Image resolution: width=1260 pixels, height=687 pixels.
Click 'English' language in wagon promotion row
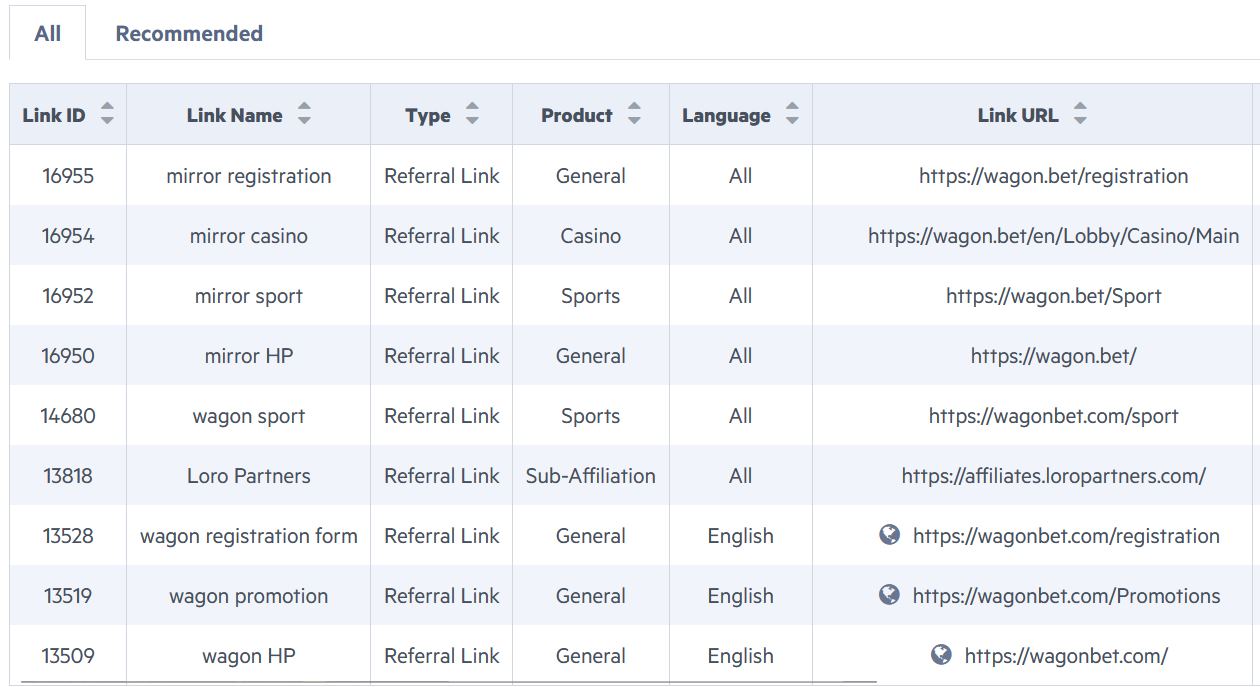click(x=741, y=596)
